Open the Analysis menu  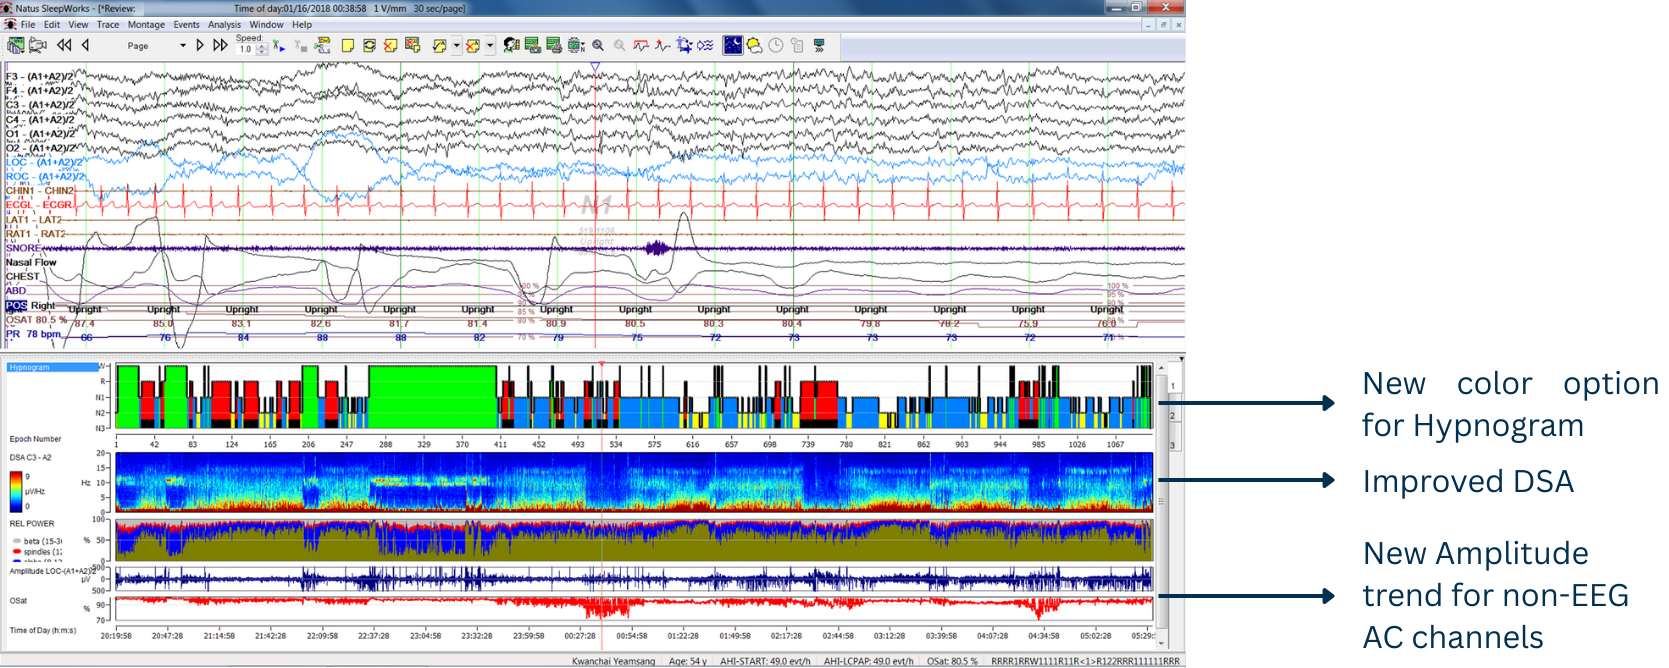pyautogui.click(x=224, y=24)
